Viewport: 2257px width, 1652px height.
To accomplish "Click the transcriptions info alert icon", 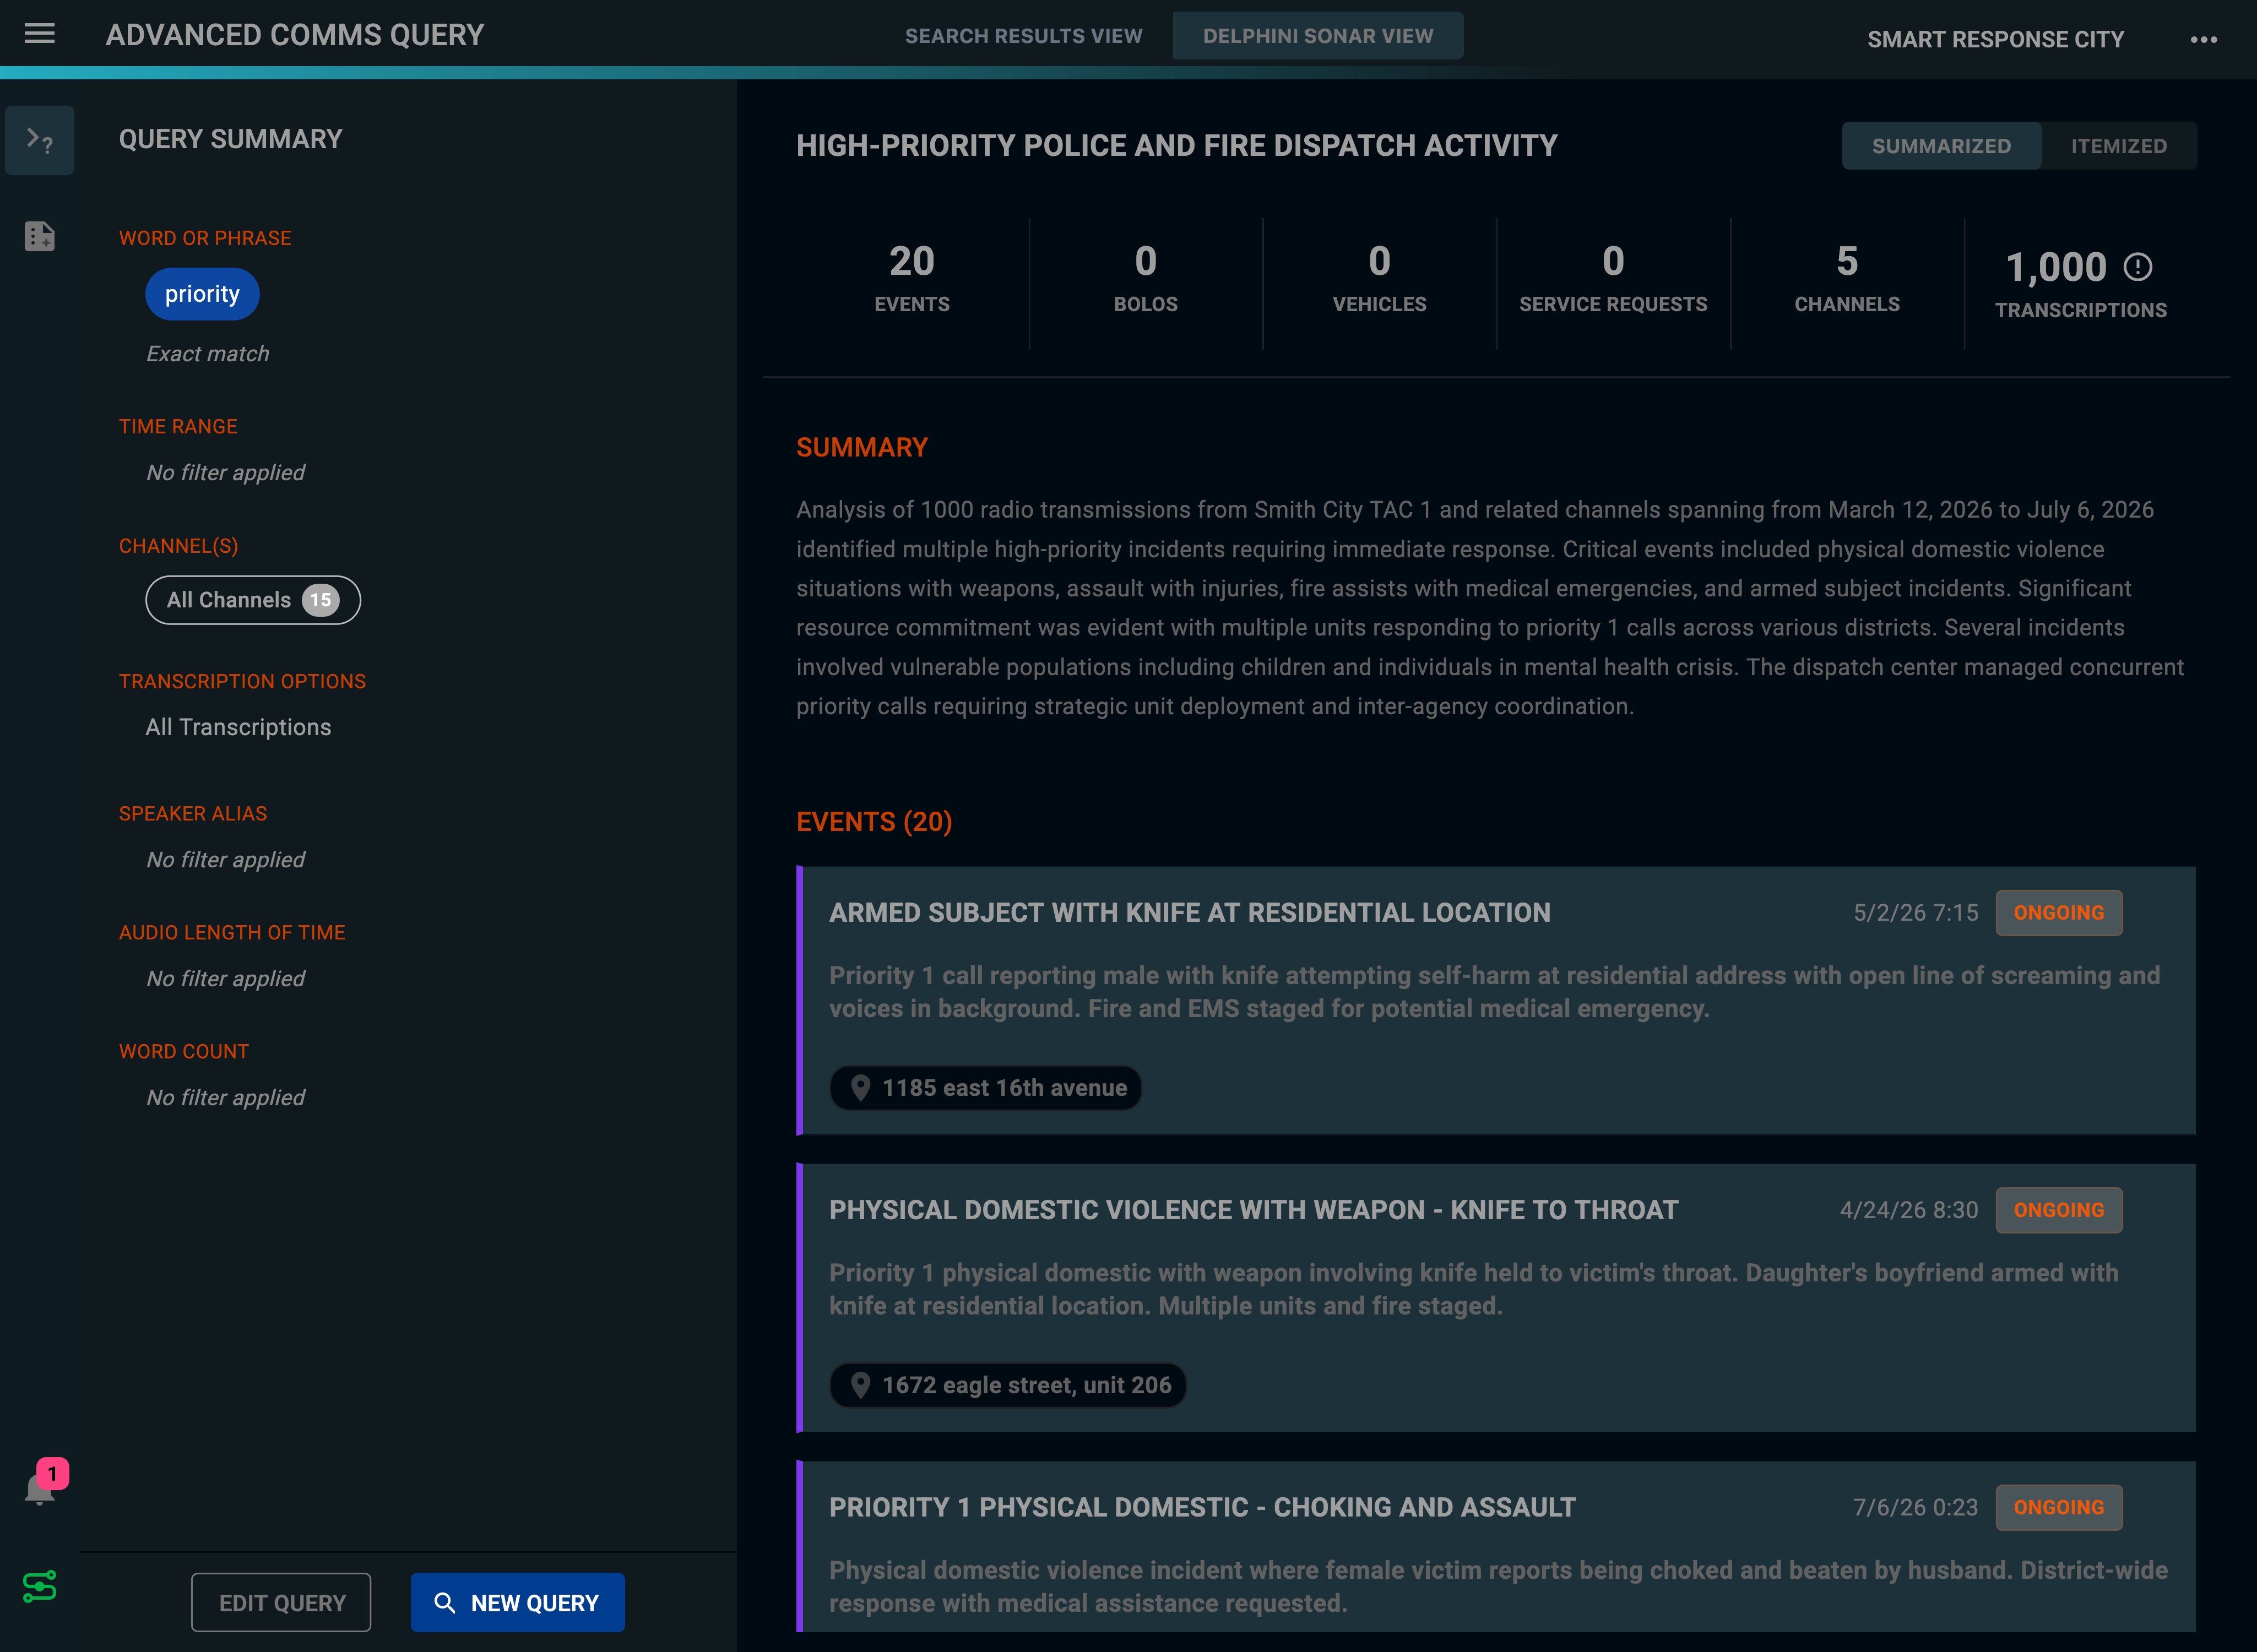I will tap(2138, 267).
